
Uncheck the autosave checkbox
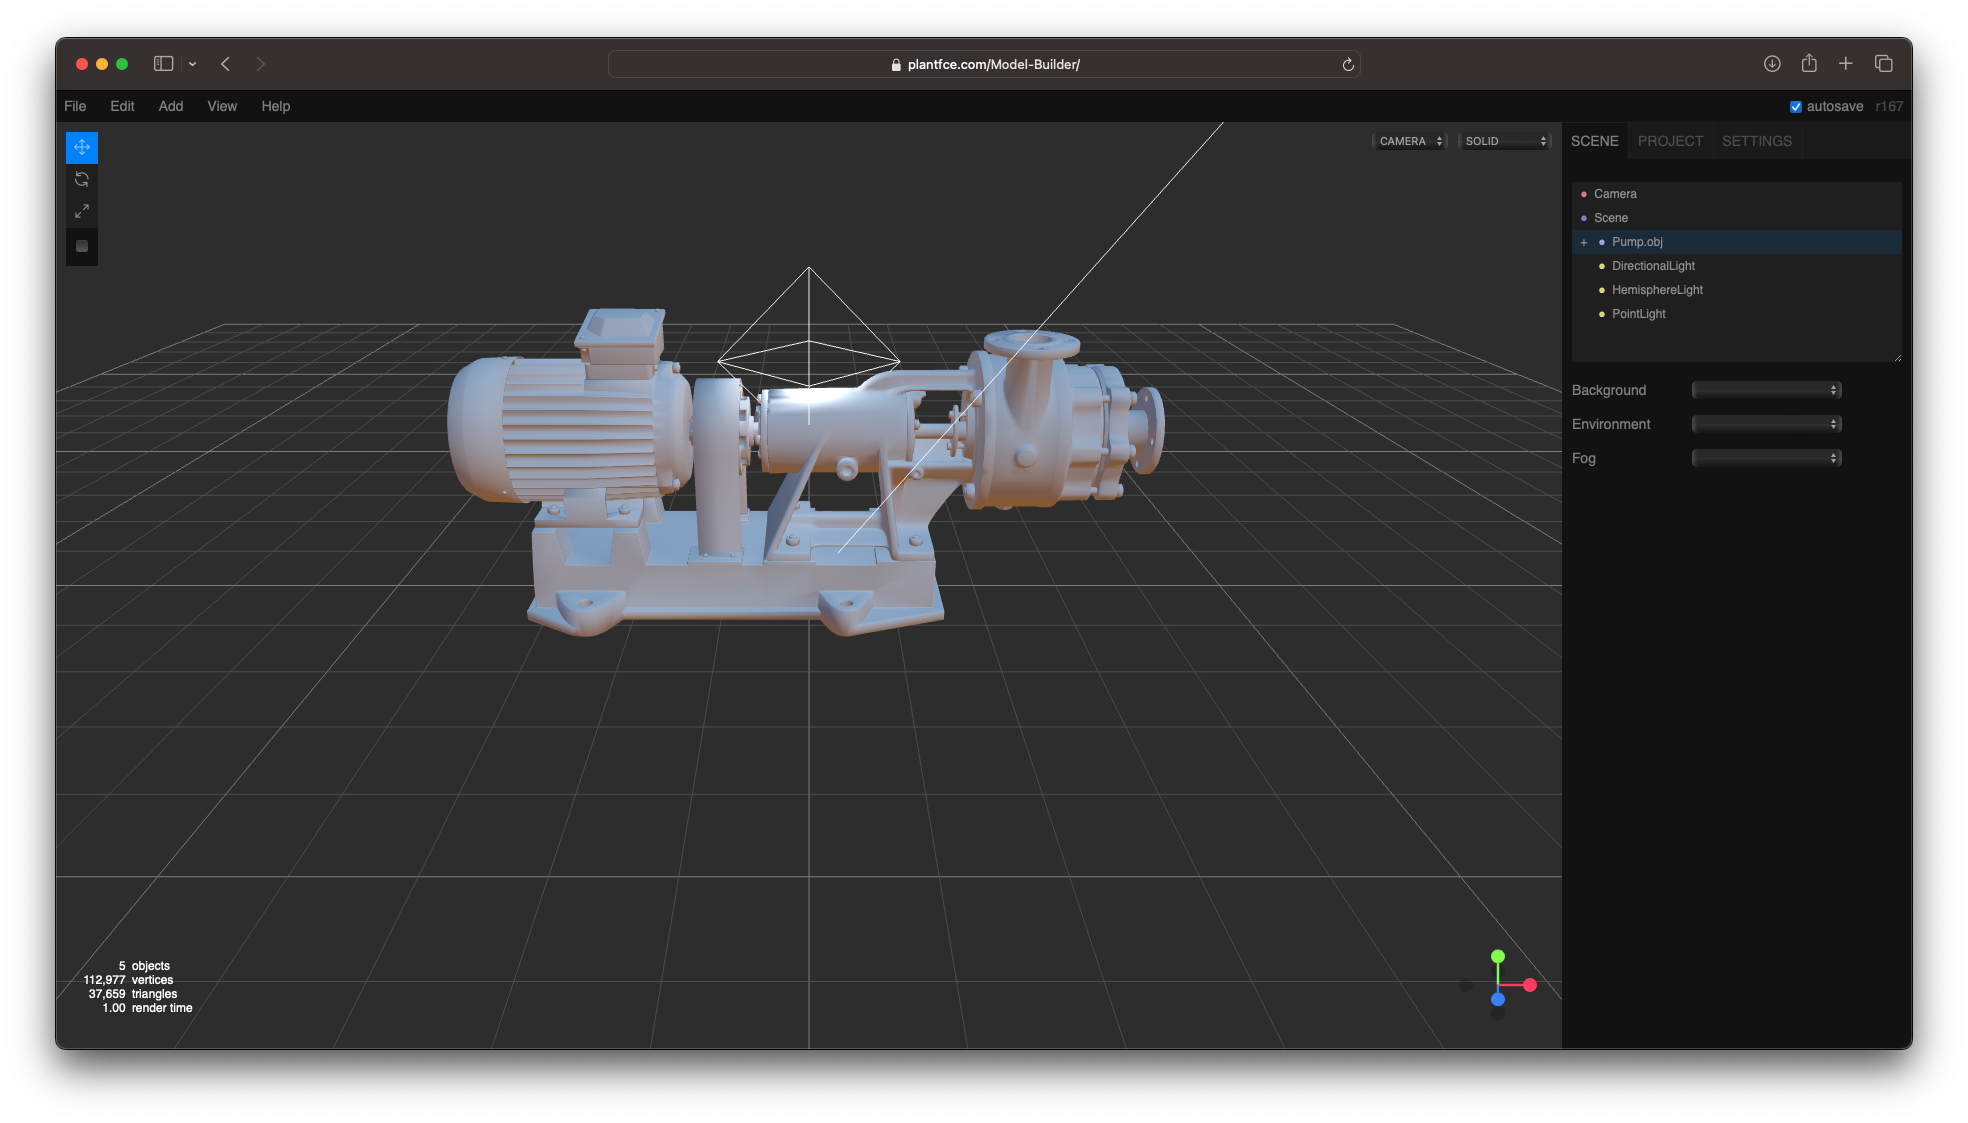(1795, 105)
